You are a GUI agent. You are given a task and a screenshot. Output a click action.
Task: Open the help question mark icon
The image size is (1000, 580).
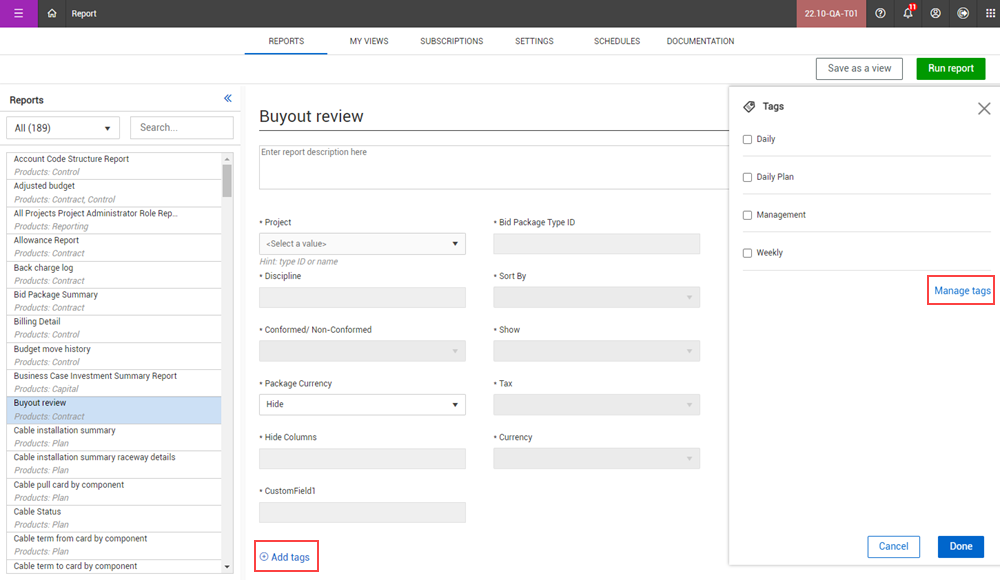880,13
